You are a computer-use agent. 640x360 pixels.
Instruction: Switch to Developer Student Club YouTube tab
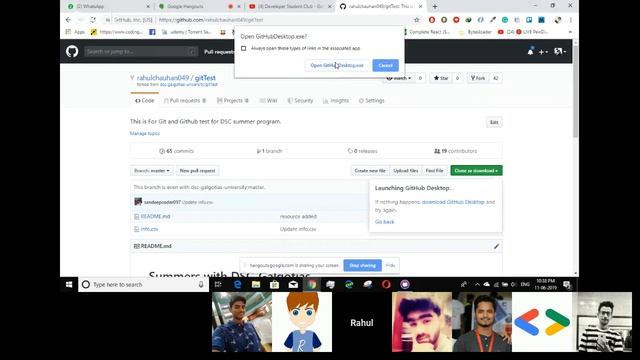pyautogui.click(x=290, y=7)
